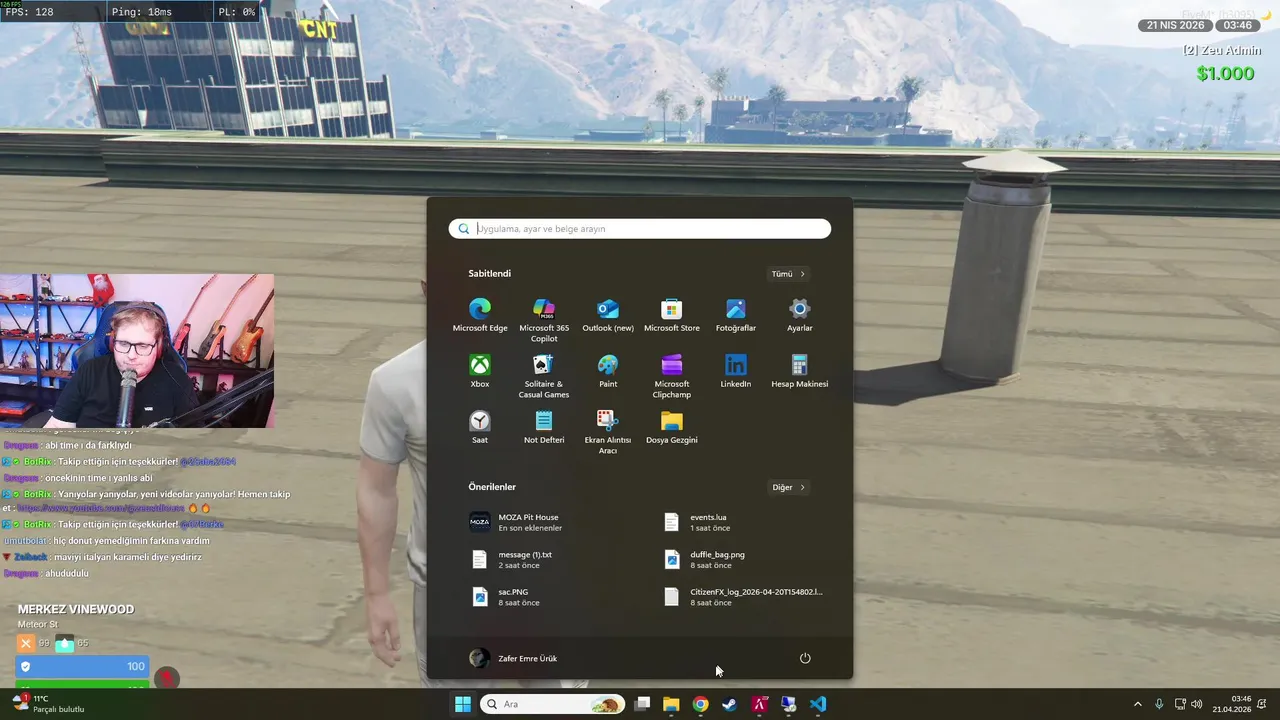
Task: Click the taskbar Ara search box
Action: coord(553,704)
